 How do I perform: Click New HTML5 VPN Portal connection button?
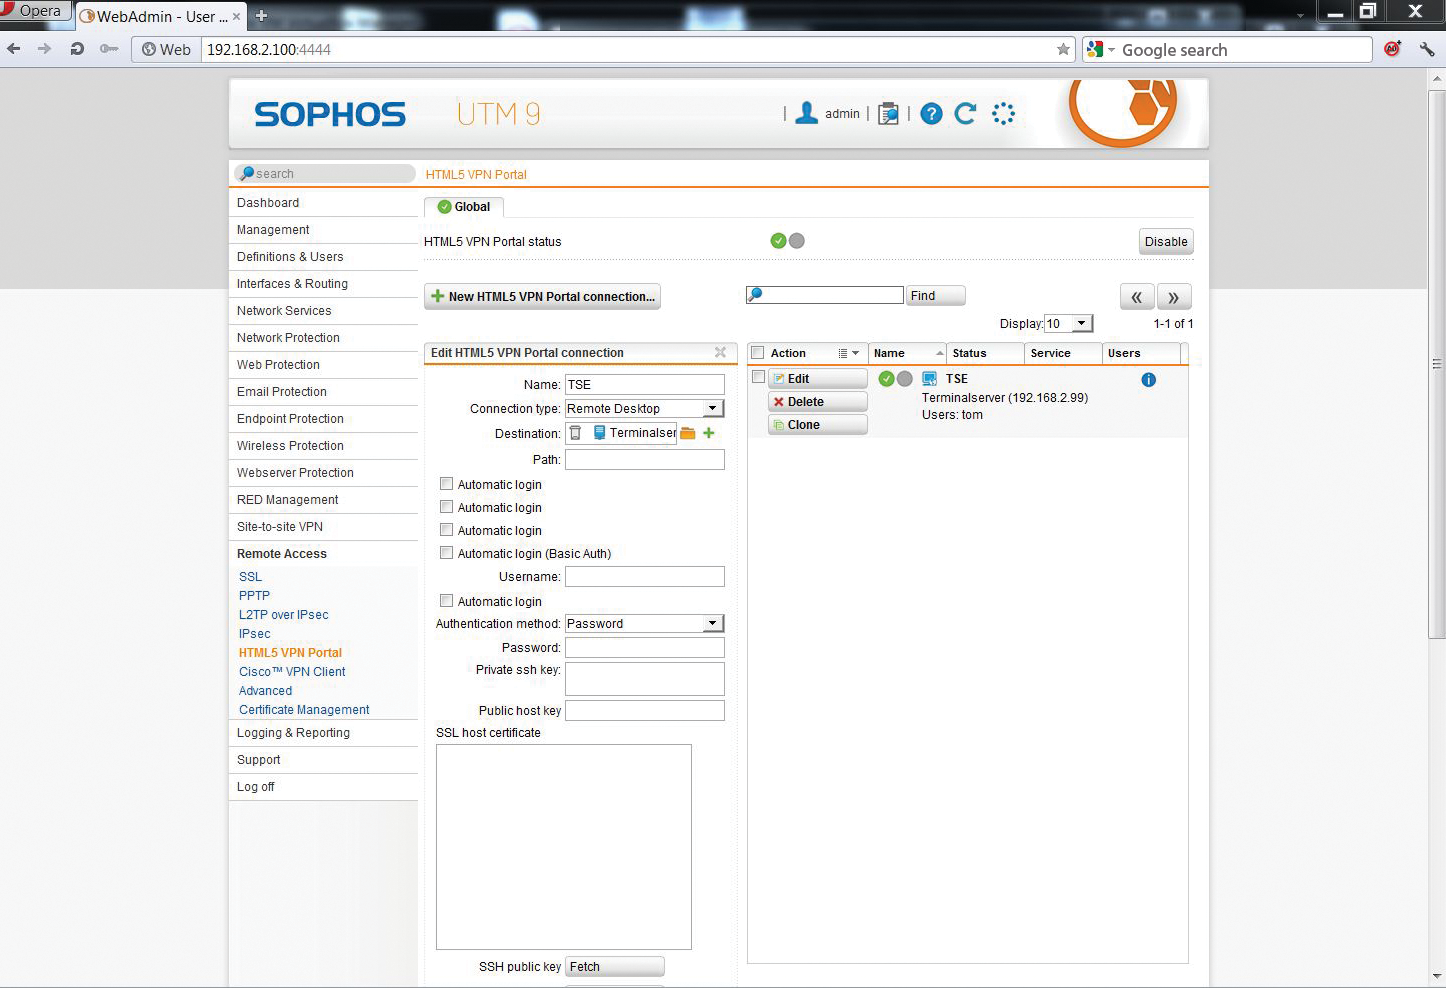pyautogui.click(x=542, y=296)
